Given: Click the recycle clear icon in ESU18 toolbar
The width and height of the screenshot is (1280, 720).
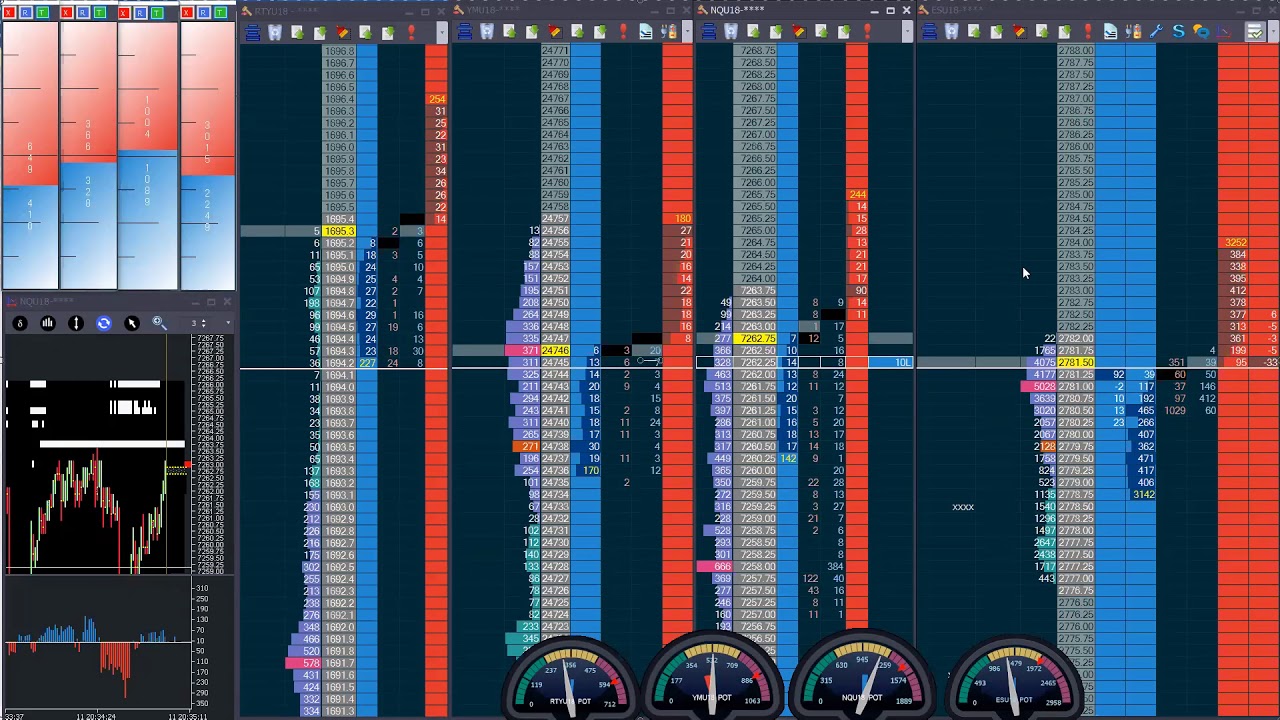Looking at the screenshot, I should (x=951, y=33).
